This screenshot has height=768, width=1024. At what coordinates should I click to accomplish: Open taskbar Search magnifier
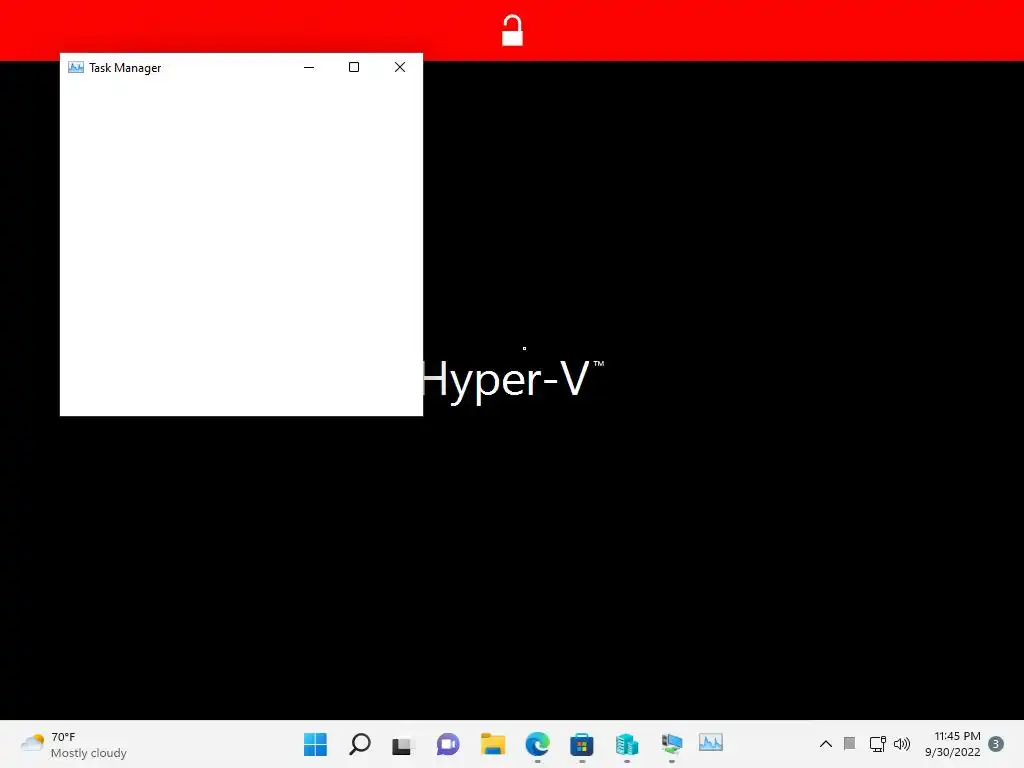[360, 744]
